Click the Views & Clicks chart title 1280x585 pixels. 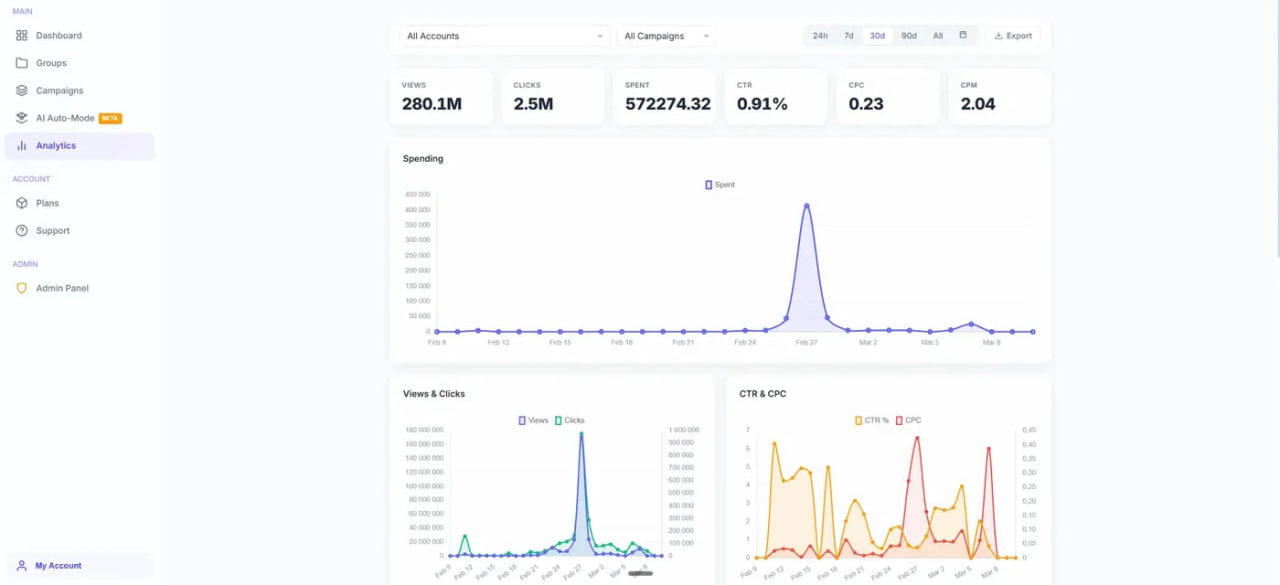[x=434, y=394]
